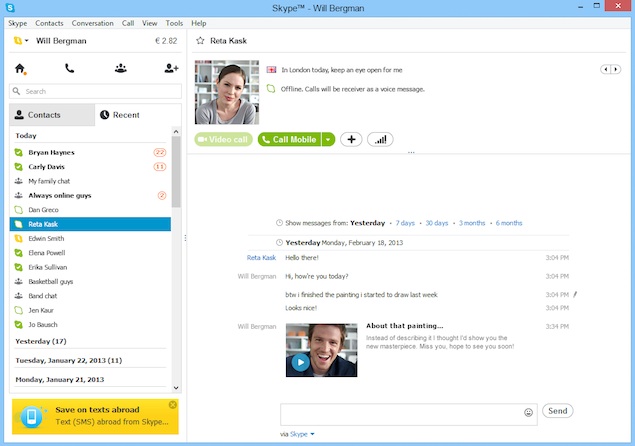
Task: Expand the Call Mobile dropdown arrow
Action: pos(328,140)
